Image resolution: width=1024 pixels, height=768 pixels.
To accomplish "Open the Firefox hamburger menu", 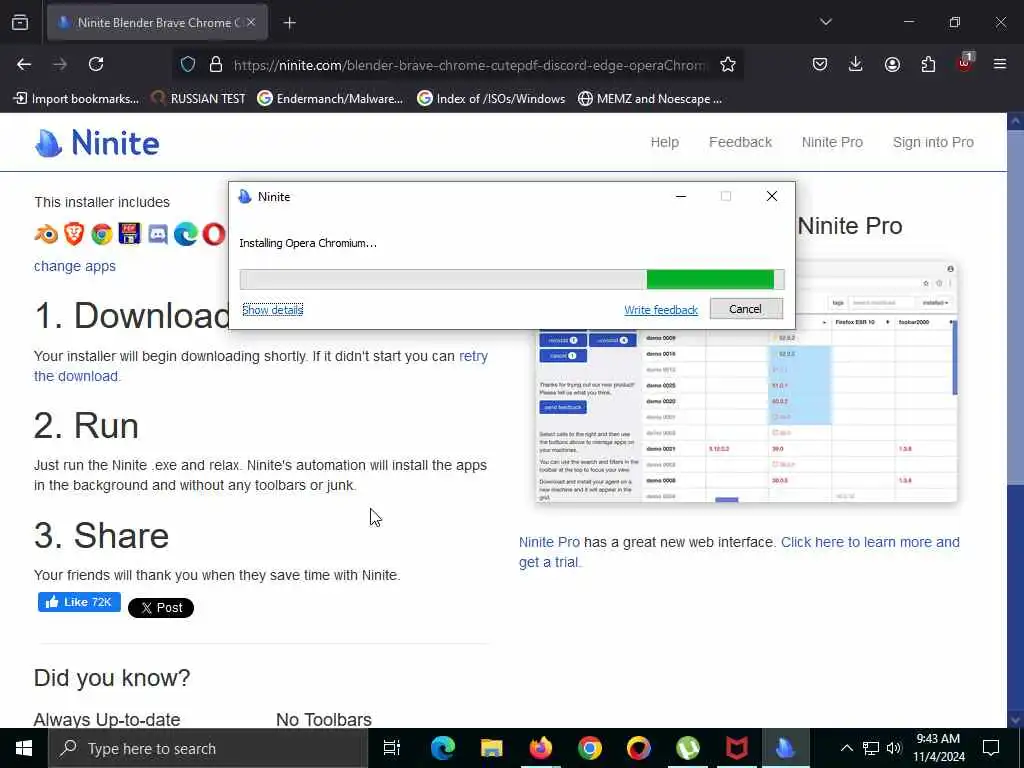I will (x=1000, y=64).
